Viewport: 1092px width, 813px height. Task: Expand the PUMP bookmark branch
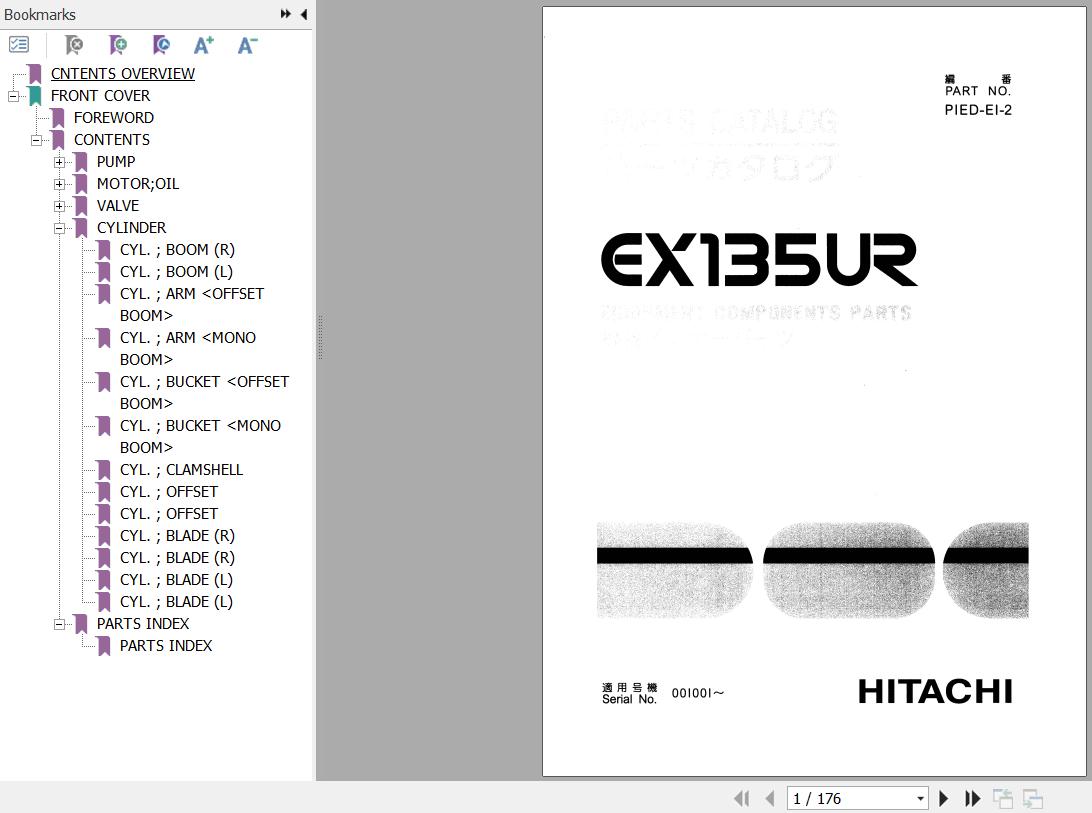click(x=59, y=162)
